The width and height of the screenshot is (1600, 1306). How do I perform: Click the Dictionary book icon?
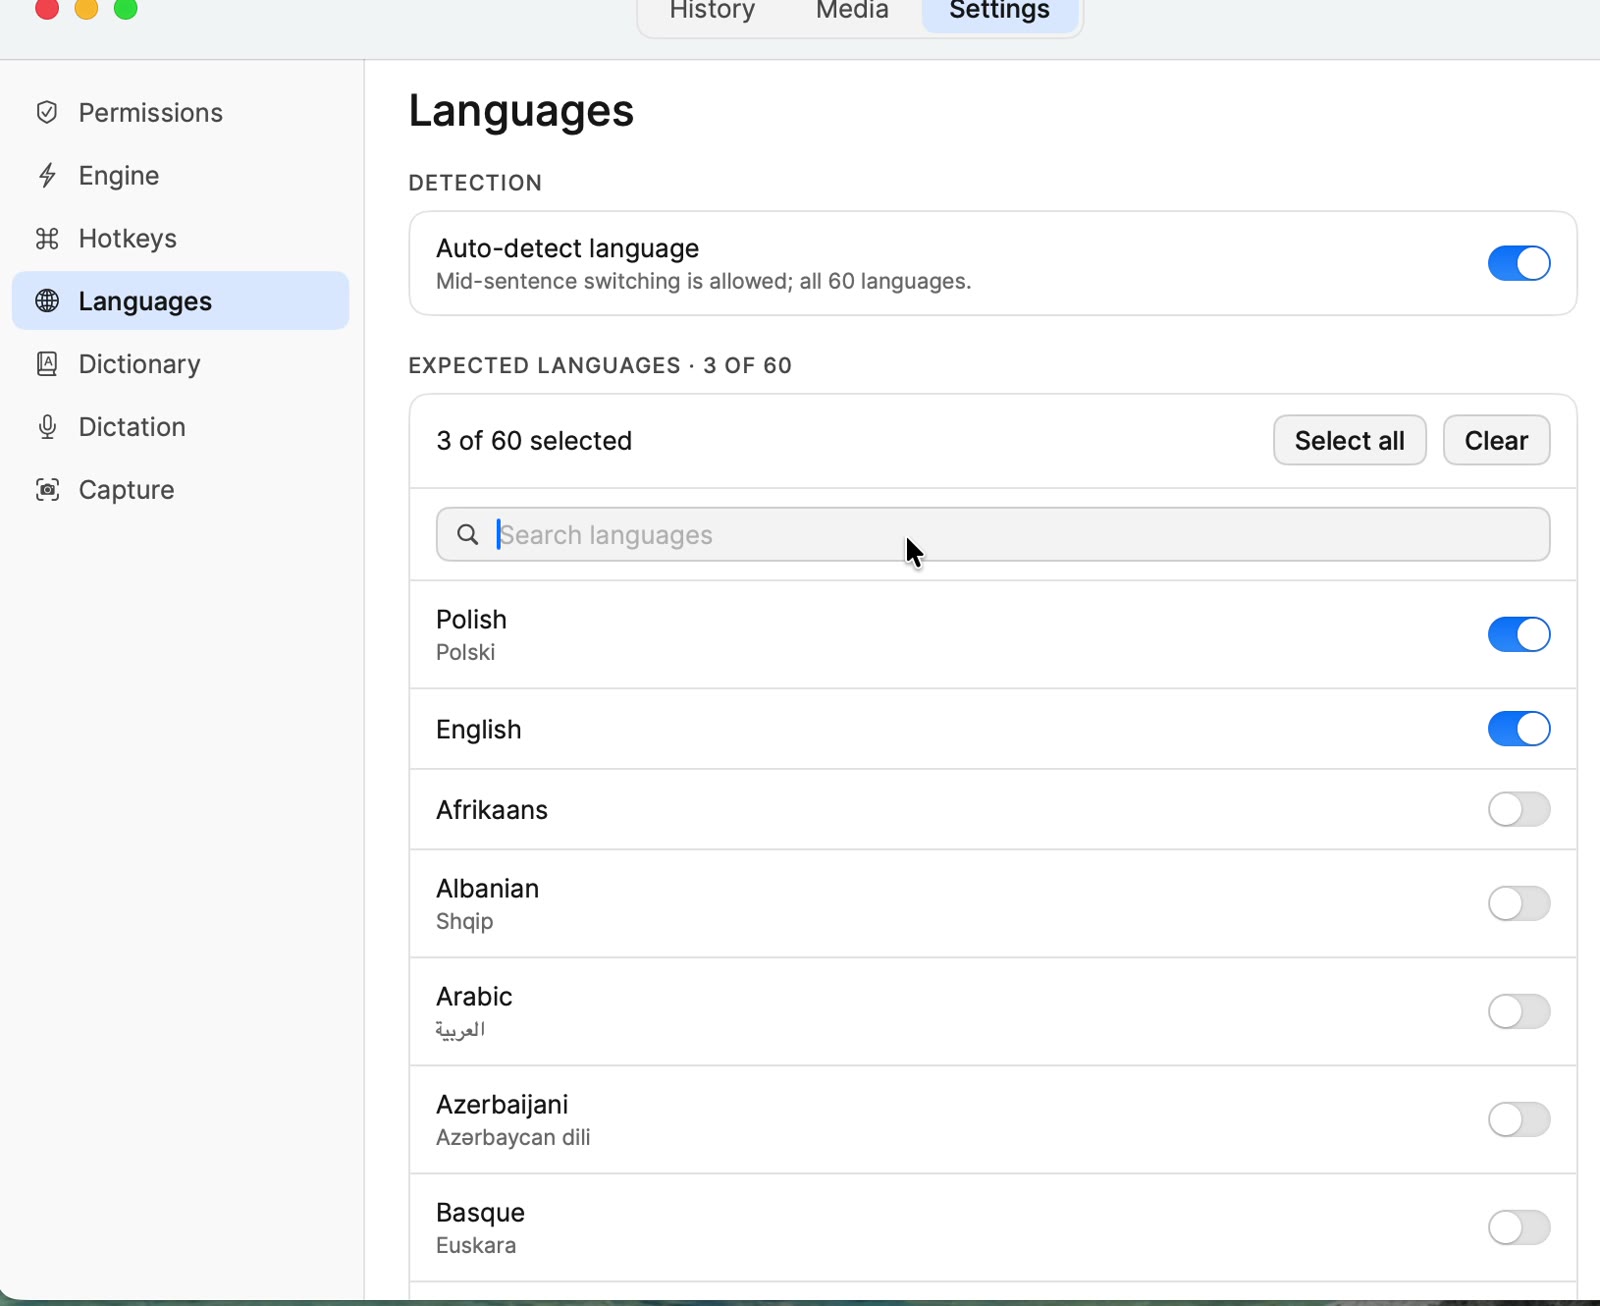(x=47, y=364)
